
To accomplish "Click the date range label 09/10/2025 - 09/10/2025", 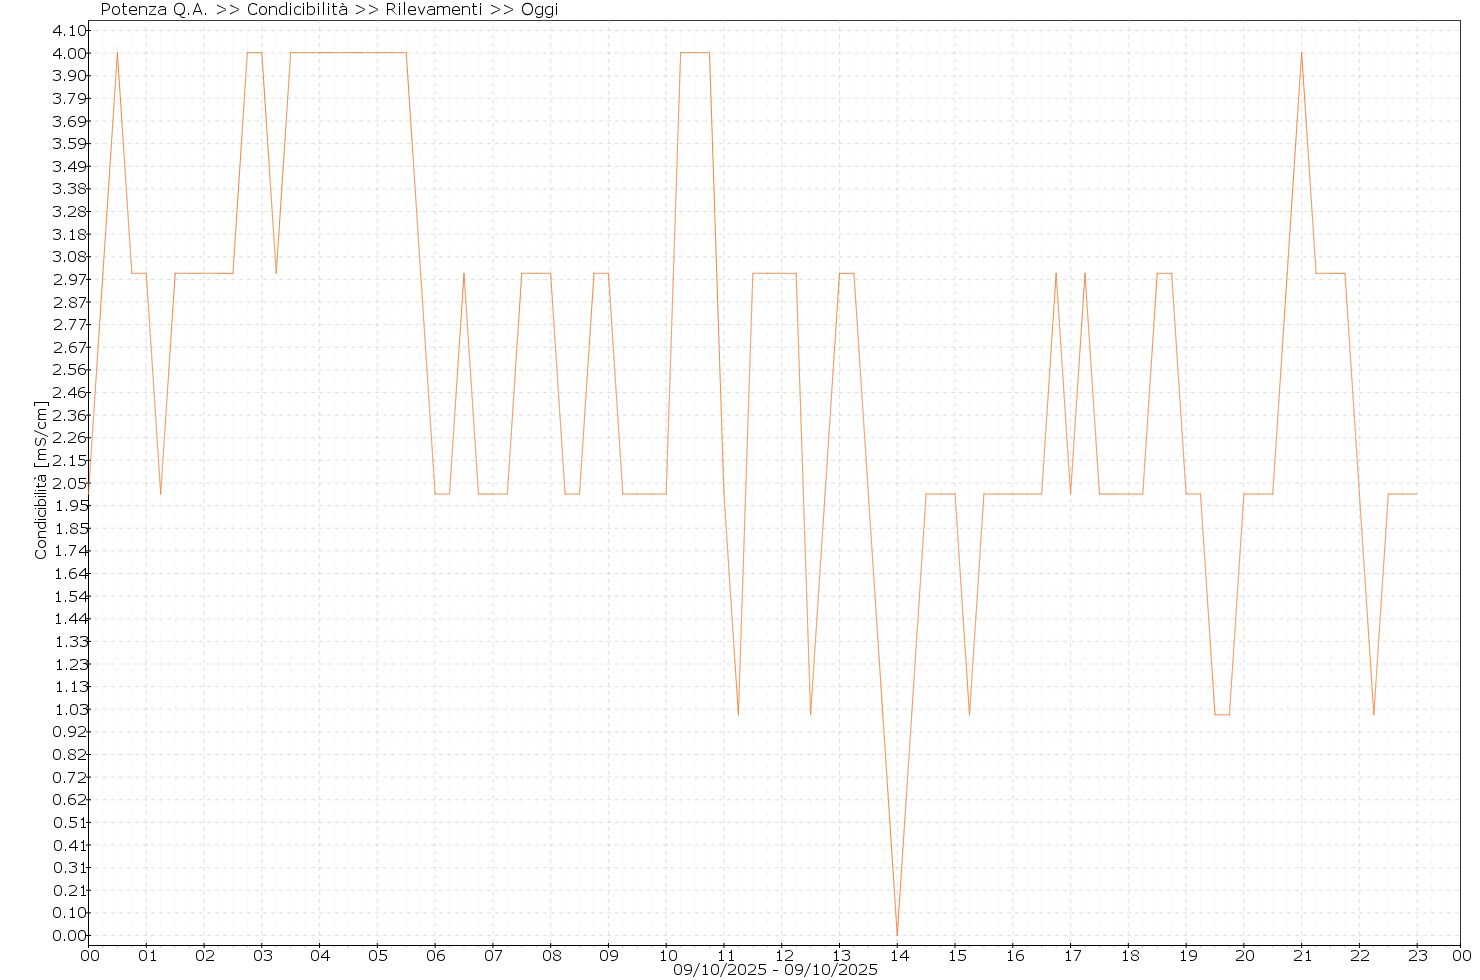I will 775,969.
